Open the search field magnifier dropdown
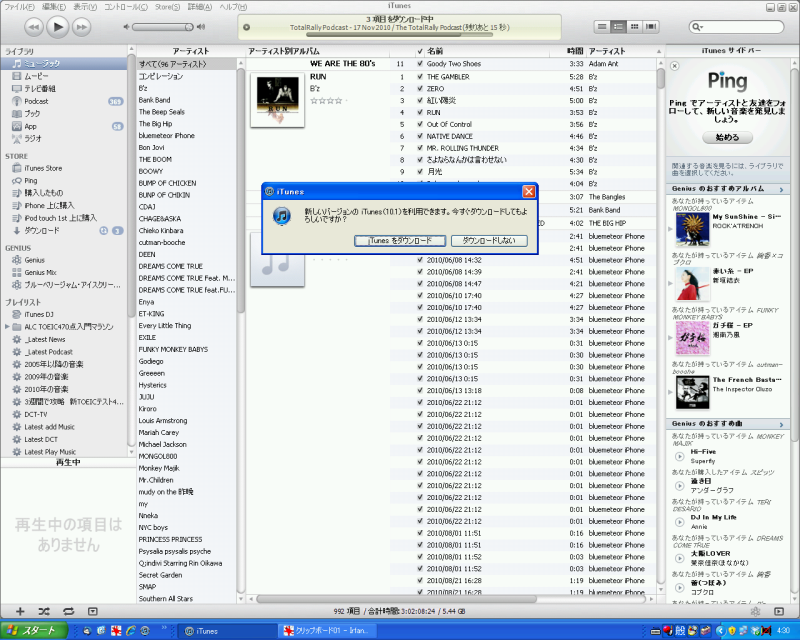This screenshot has height=640, width=800. coord(697,27)
